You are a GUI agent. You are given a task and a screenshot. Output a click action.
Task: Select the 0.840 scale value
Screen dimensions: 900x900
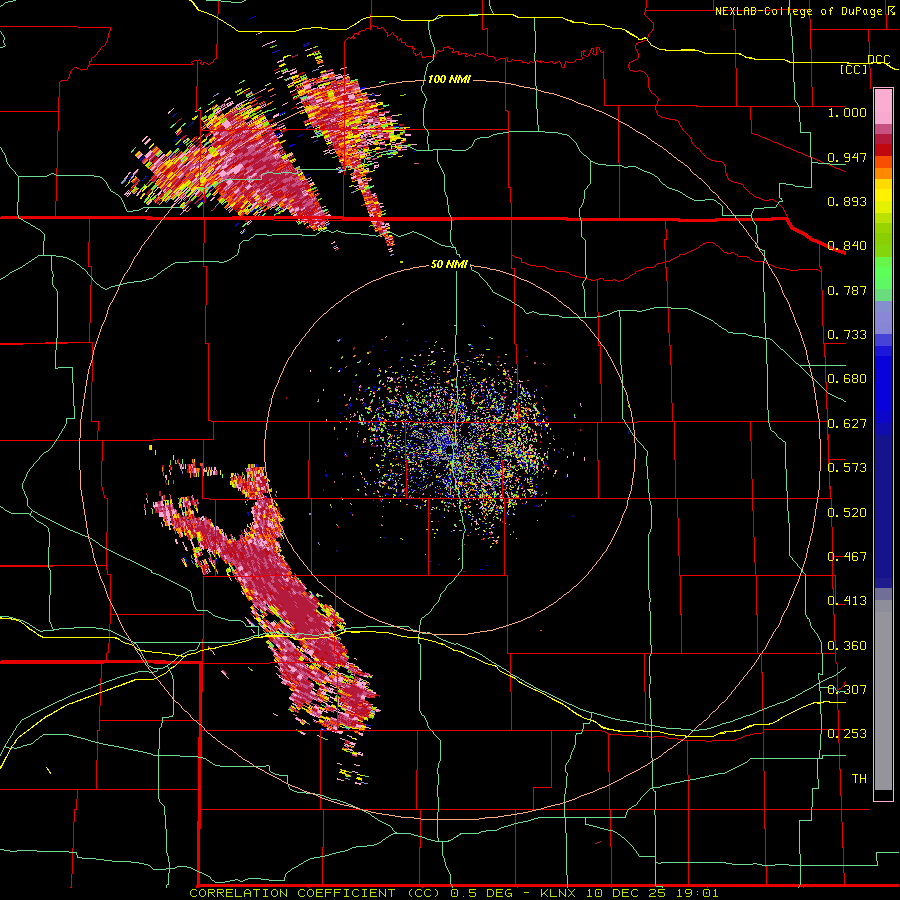coord(847,246)
